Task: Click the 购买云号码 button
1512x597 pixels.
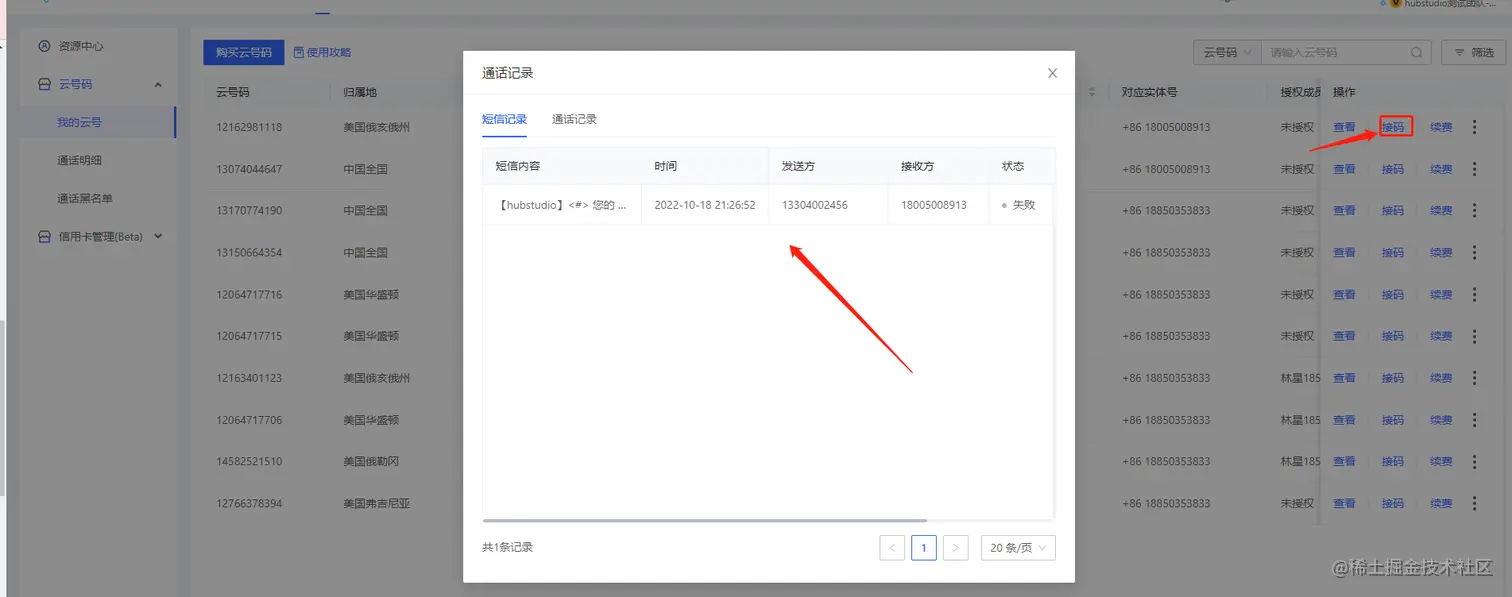Action: pyautogui.click(x=244, y=52)
